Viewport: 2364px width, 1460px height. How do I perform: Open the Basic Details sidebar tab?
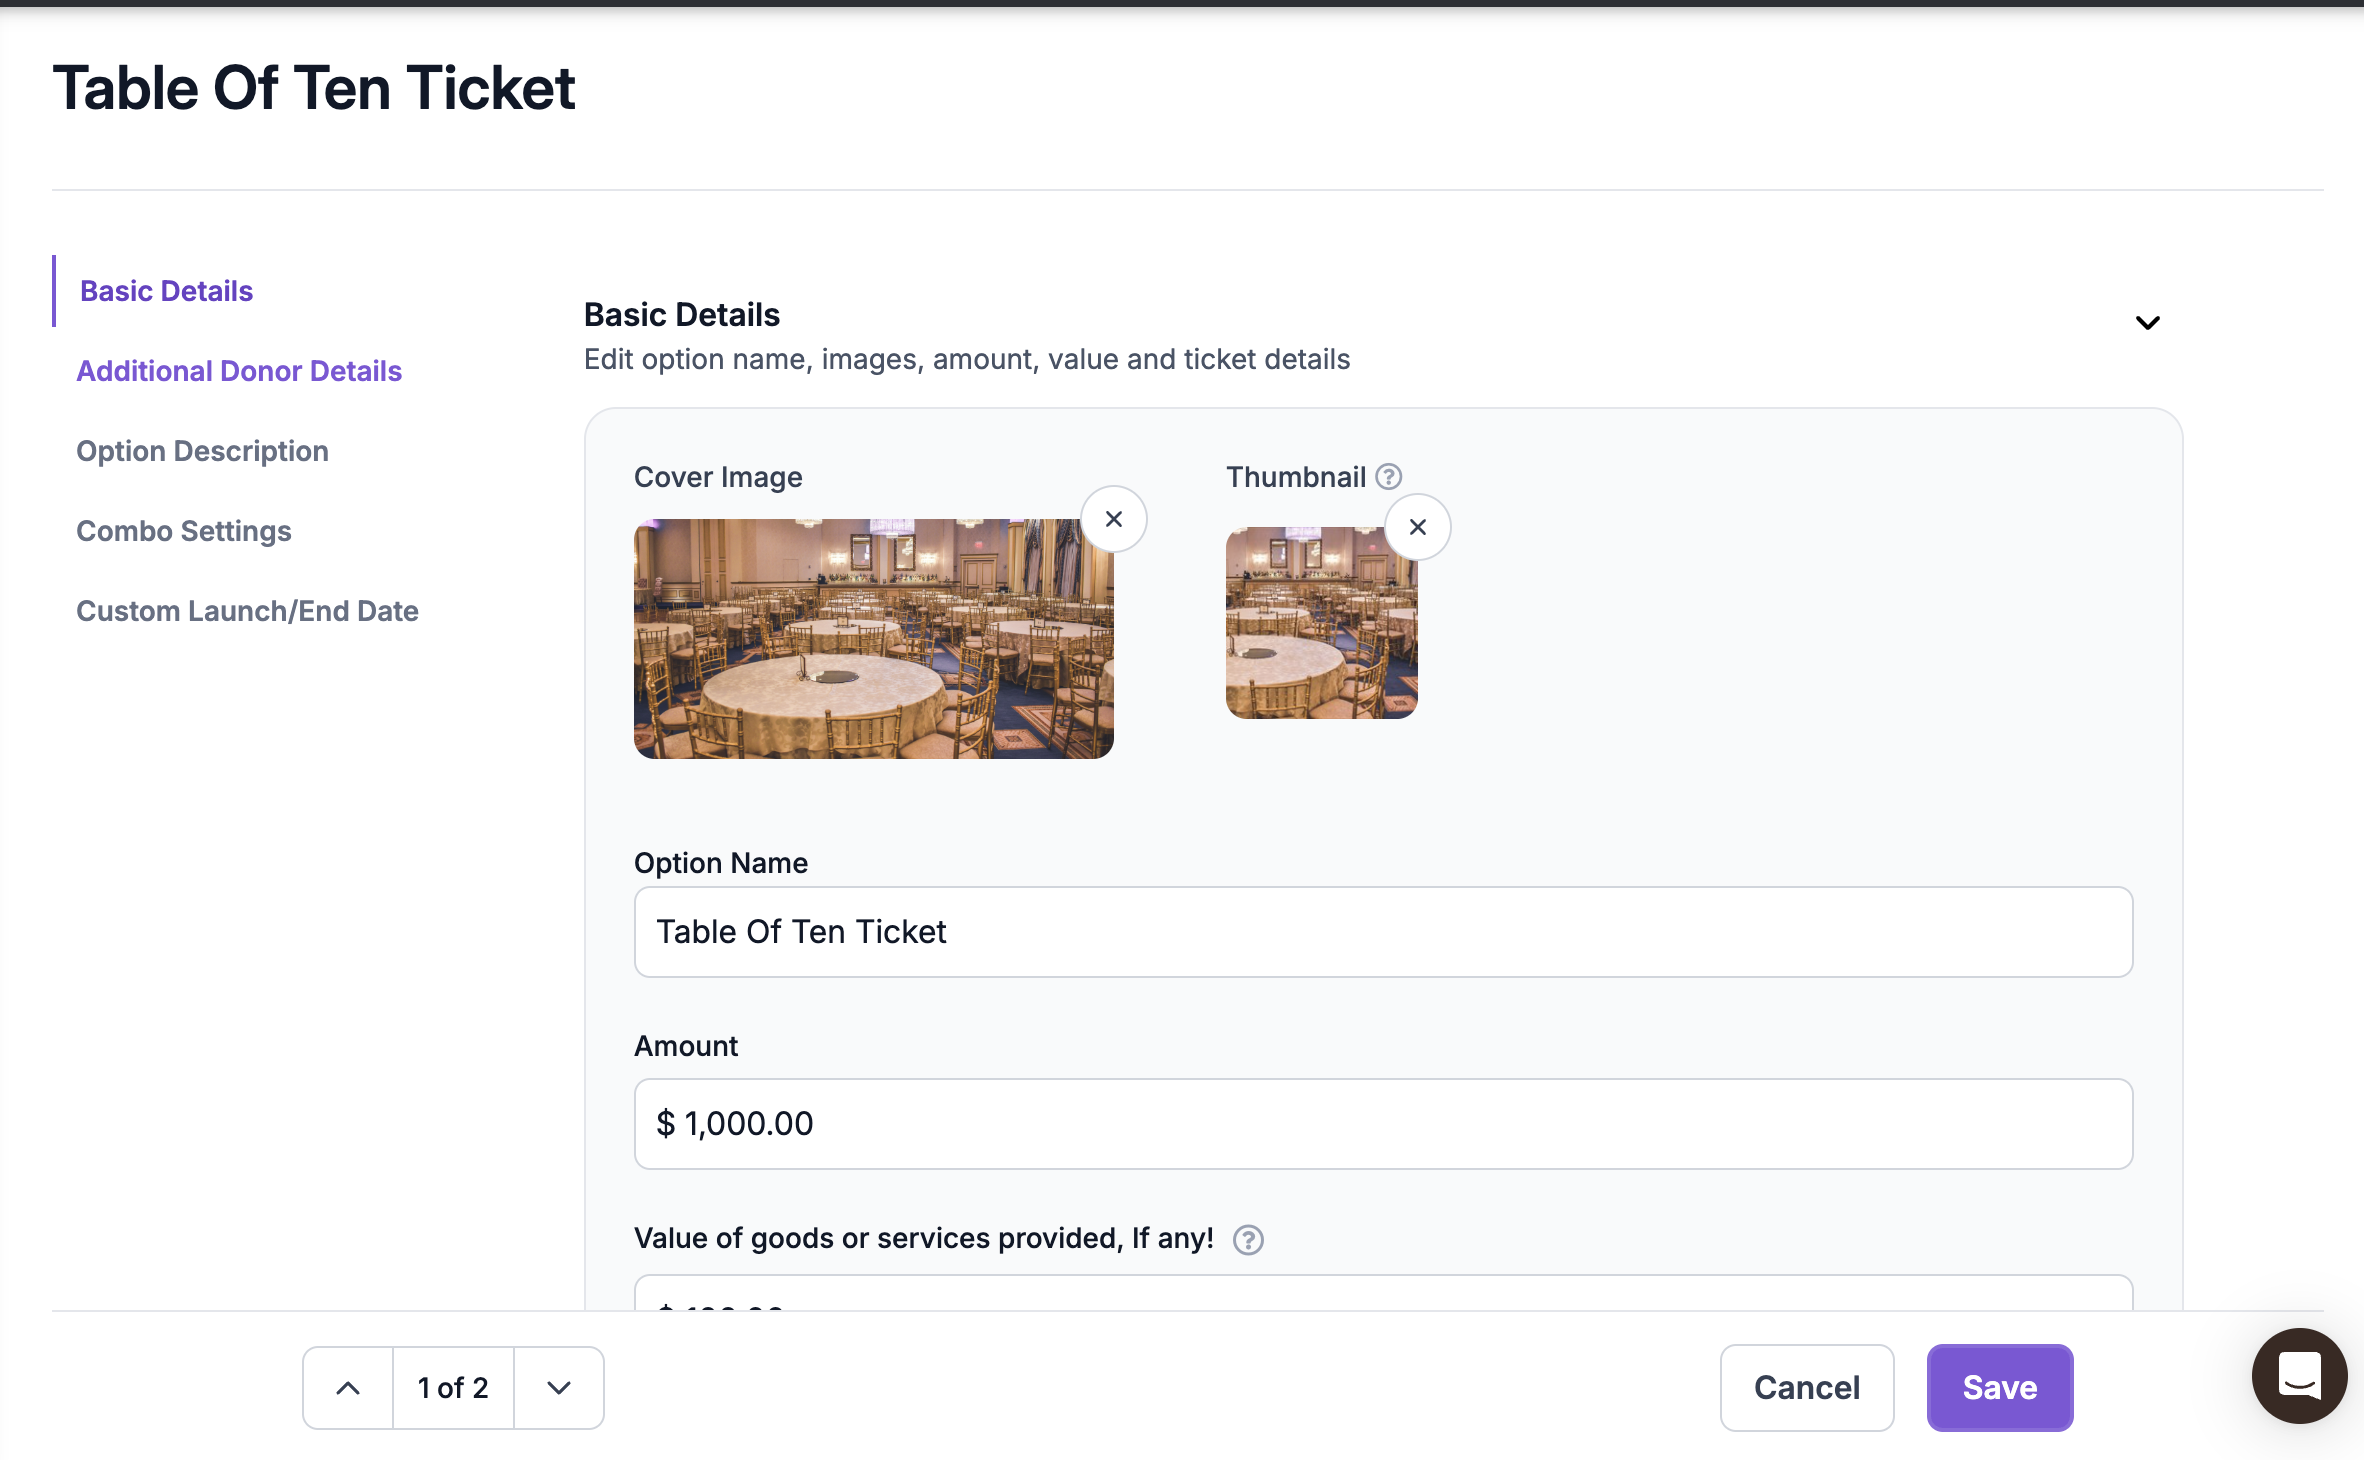(166, 291)
